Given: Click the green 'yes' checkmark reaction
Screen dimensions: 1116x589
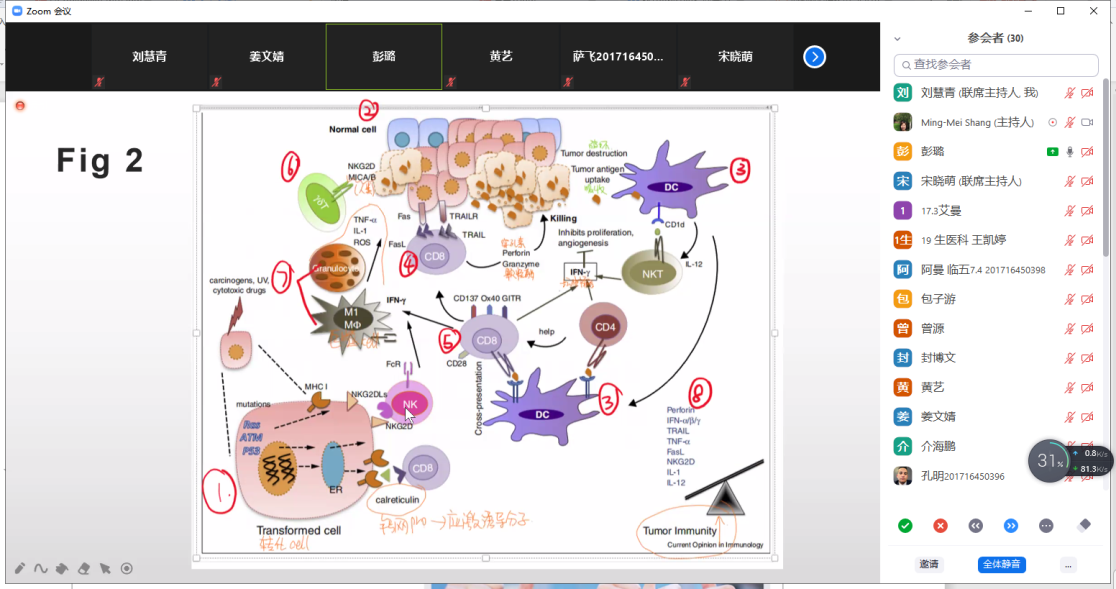Looking at the screenshot, I should click(905, 526).
